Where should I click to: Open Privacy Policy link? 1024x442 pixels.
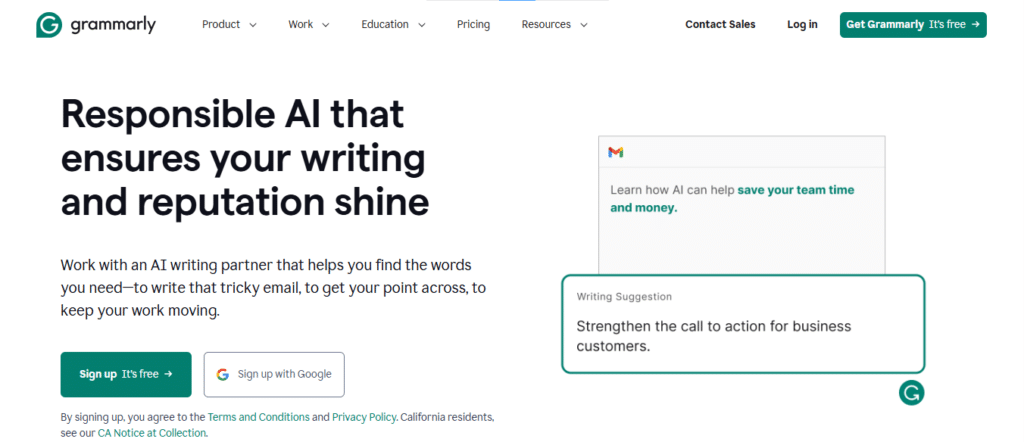tap(364, 417)
